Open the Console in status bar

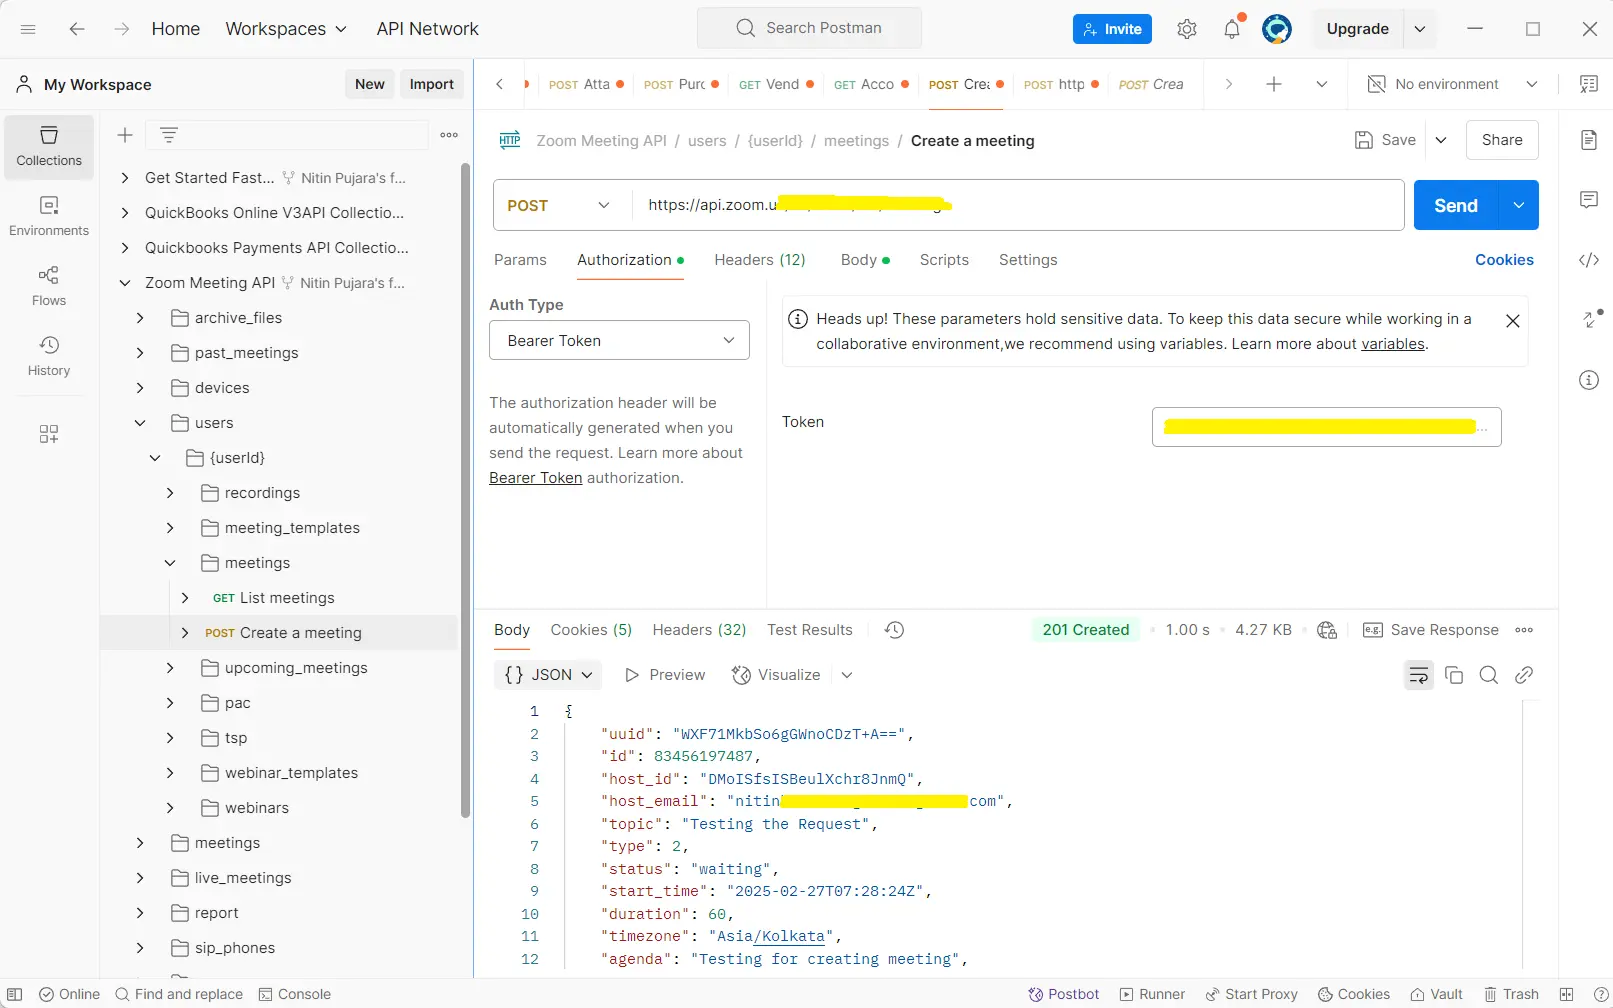point(295,994)
